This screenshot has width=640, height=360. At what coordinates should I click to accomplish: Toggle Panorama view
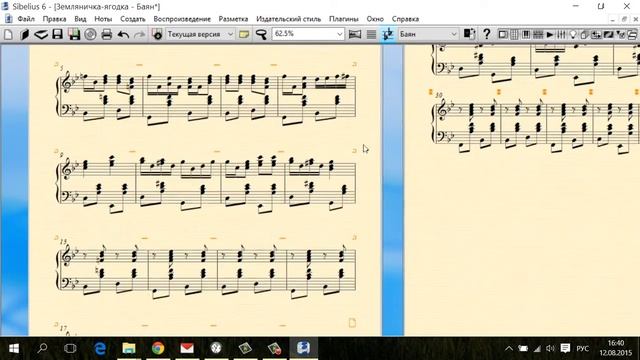[355, 34]
